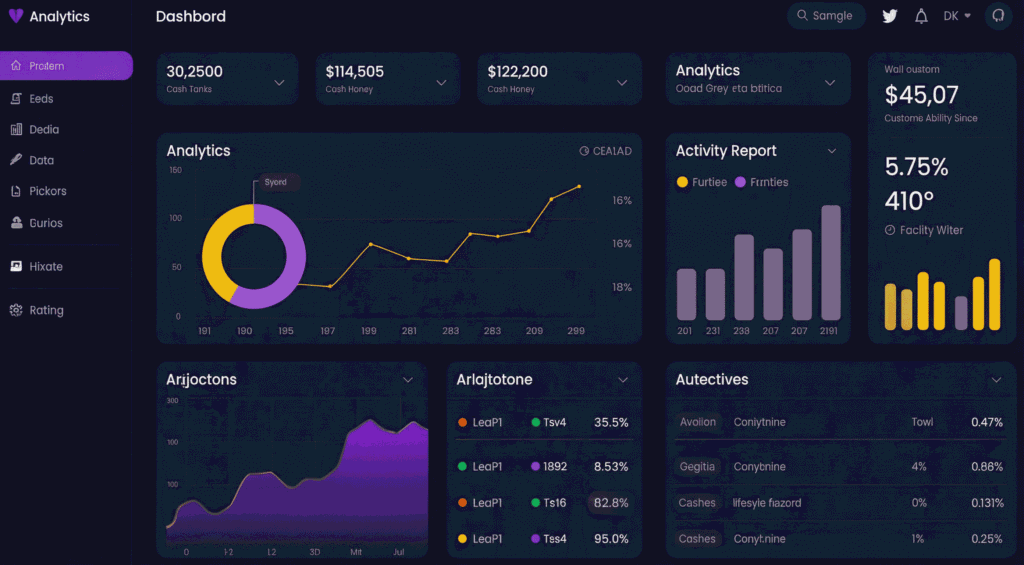1024x565 pixels.
Task: Go to the Hixate menu item
Action: pyautogui.click(x=46, y=266)
